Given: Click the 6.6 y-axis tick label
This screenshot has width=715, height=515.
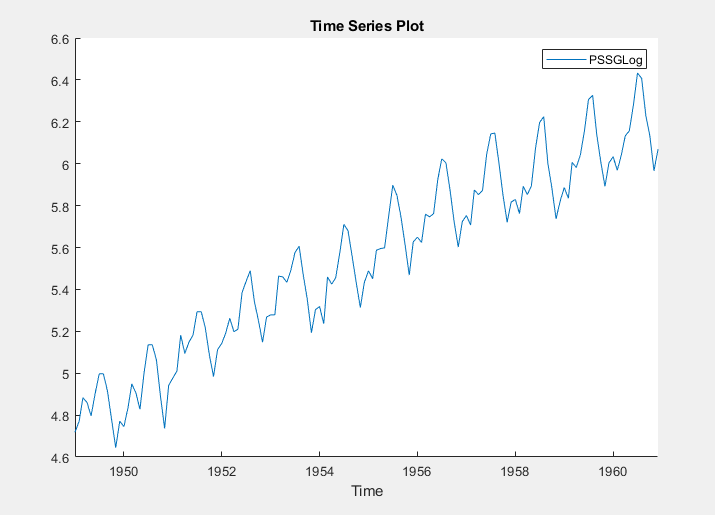Looking at the screenshot, I should (59, 39).
